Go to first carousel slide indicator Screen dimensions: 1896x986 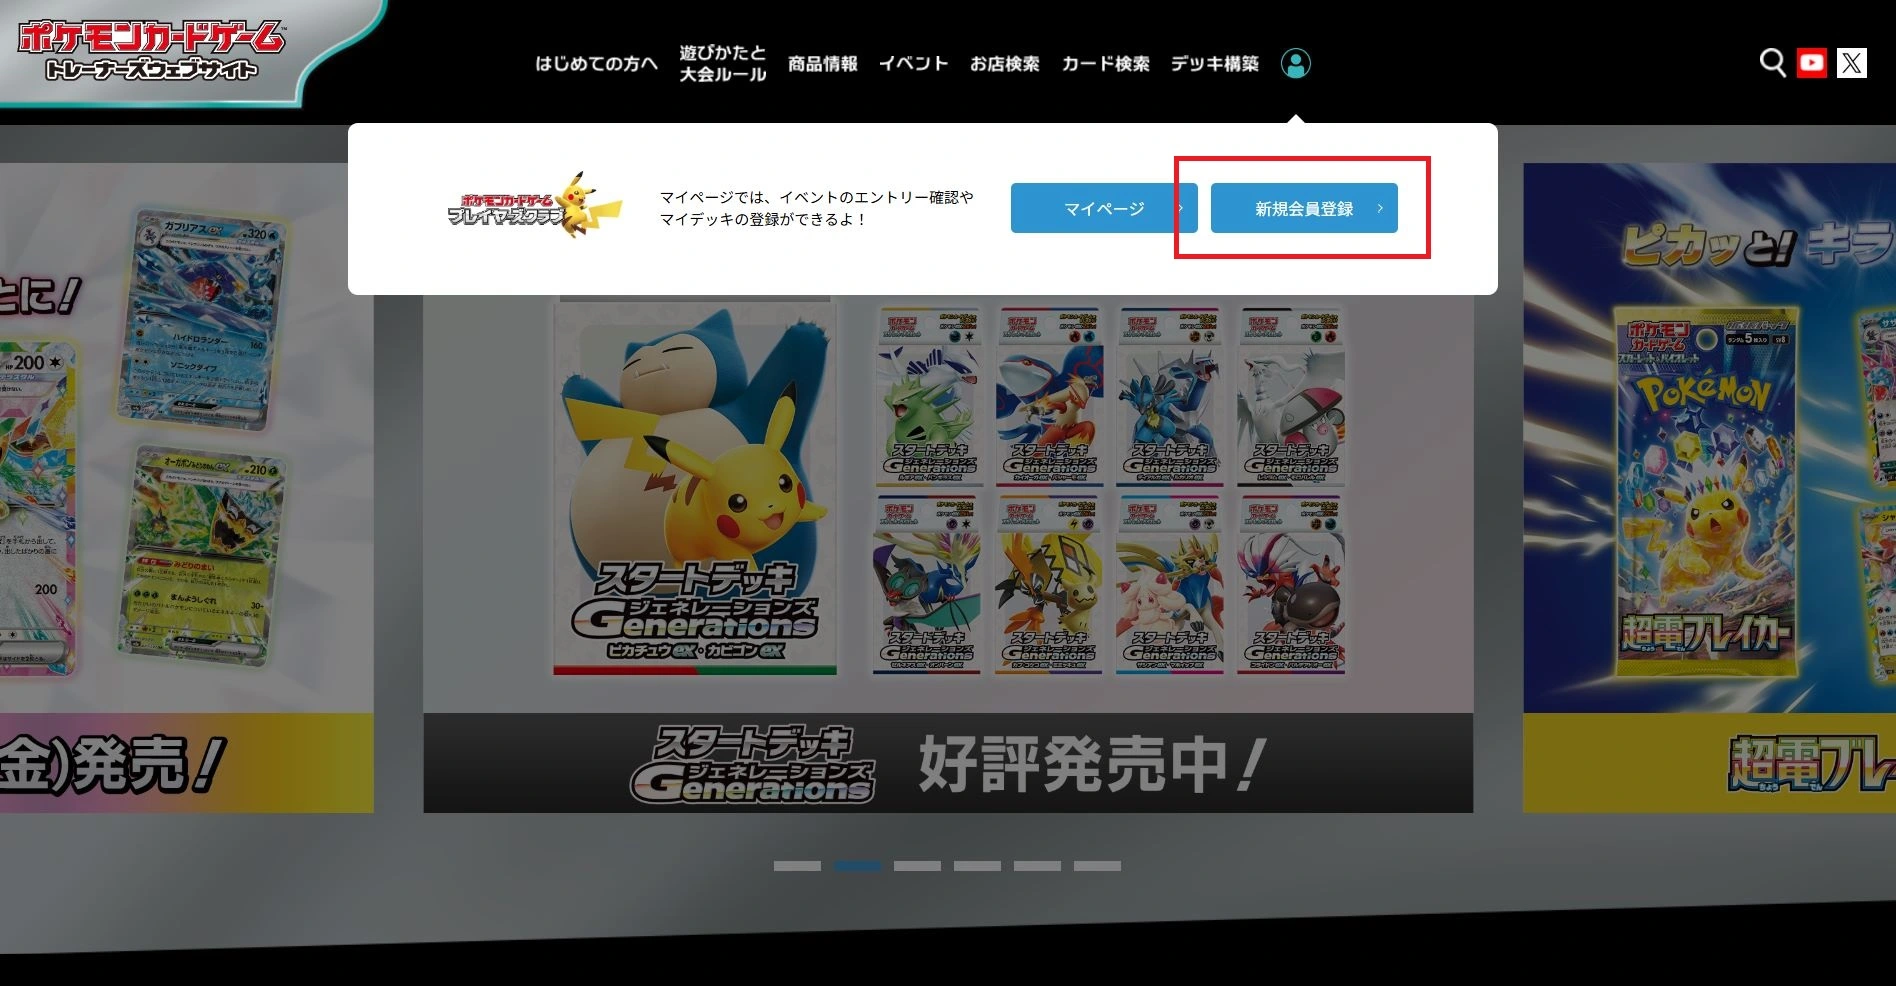[x=797, y=866]
